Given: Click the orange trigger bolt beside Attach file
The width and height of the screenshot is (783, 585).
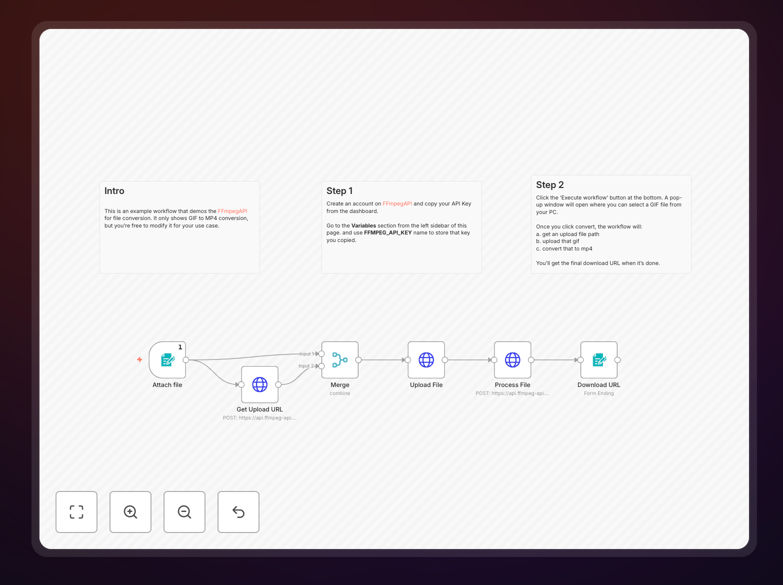Looking at the screenshot, I should 139,360.
